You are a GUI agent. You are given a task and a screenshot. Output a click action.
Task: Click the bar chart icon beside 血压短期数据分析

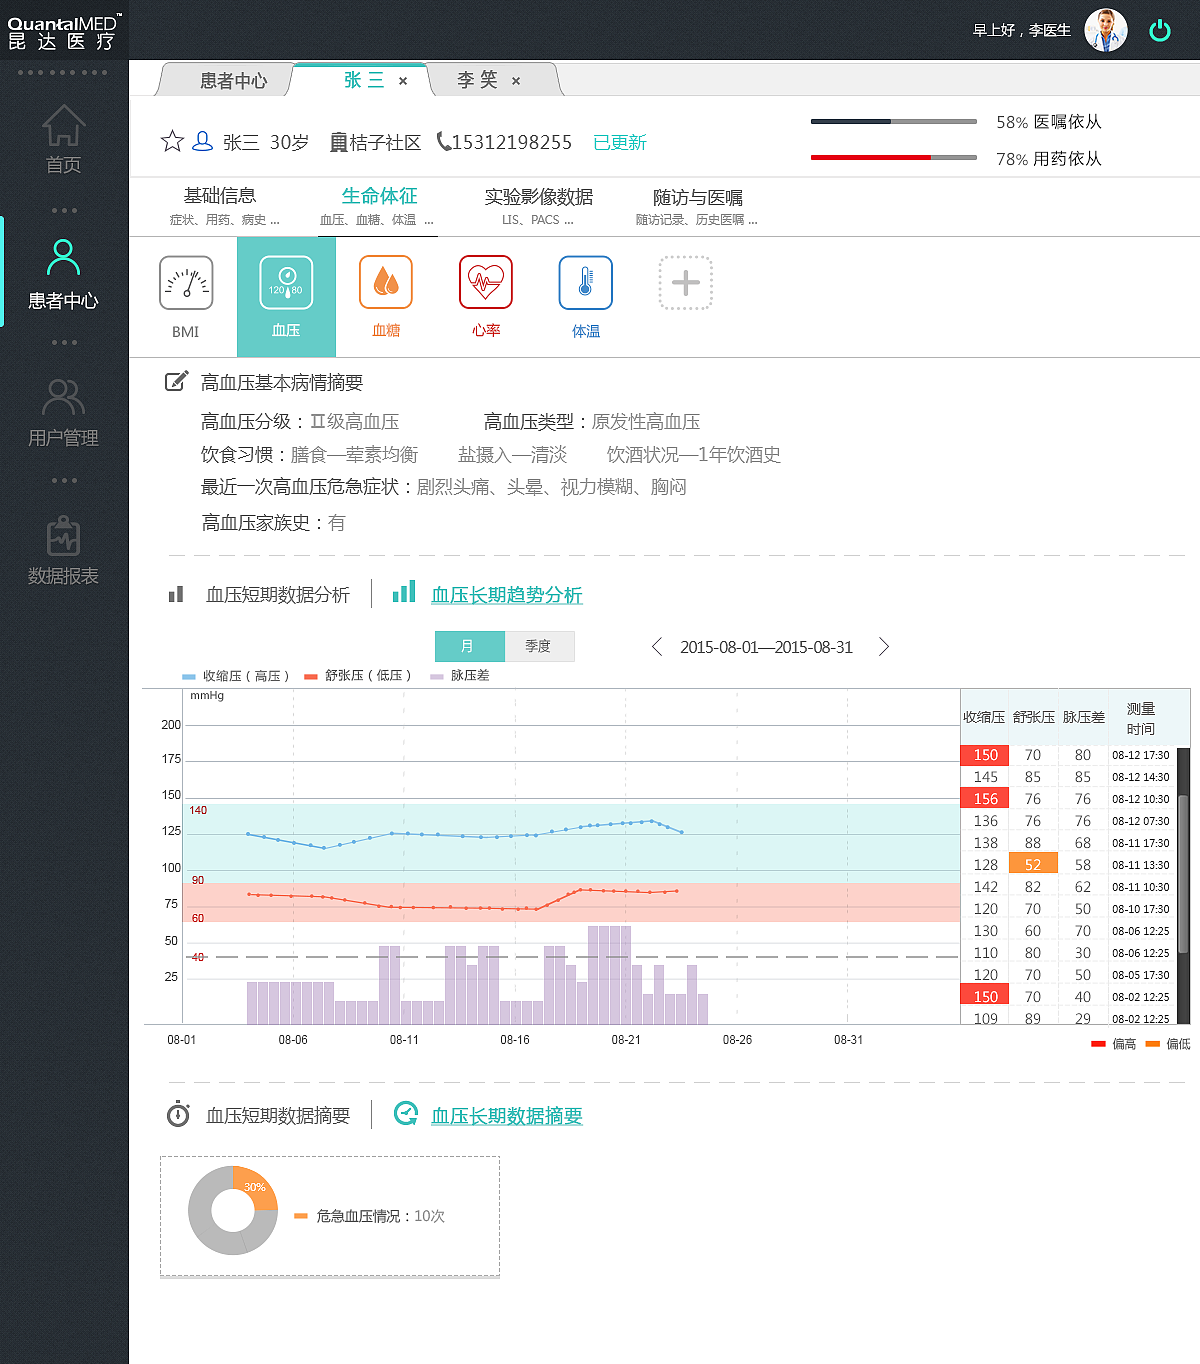176,594
